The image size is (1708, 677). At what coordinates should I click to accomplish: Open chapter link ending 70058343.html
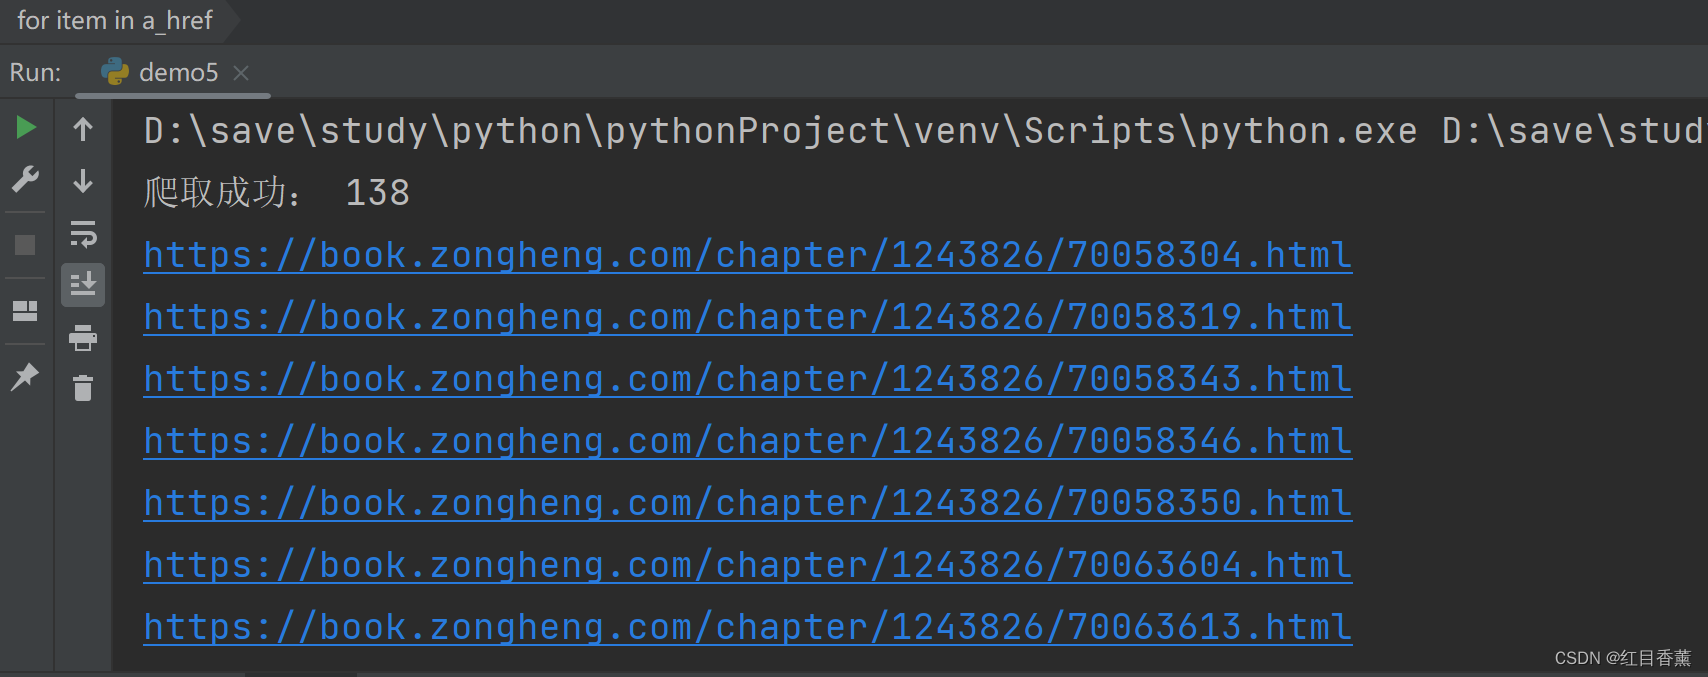pos(748,379)
